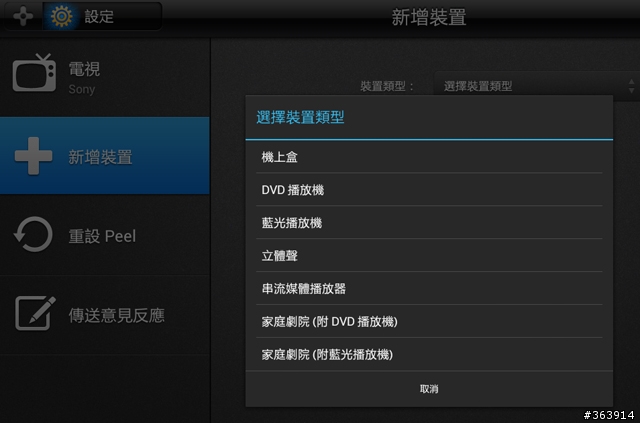Choose DVD 播放機 from the list
The image size is (640, 423).
[429, 190]
